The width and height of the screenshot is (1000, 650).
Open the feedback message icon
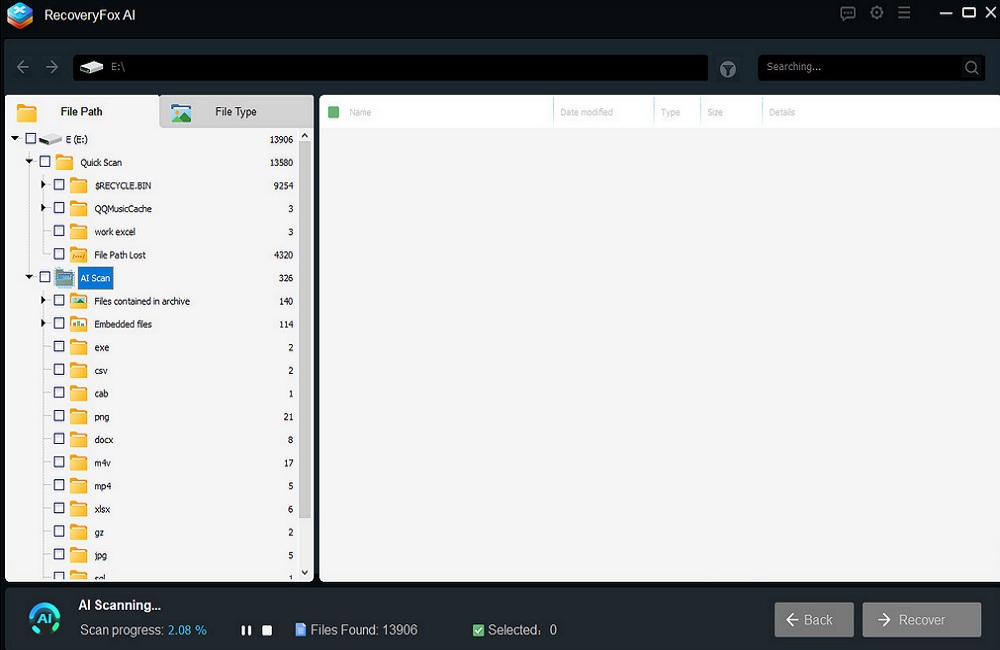pos(848,13)
